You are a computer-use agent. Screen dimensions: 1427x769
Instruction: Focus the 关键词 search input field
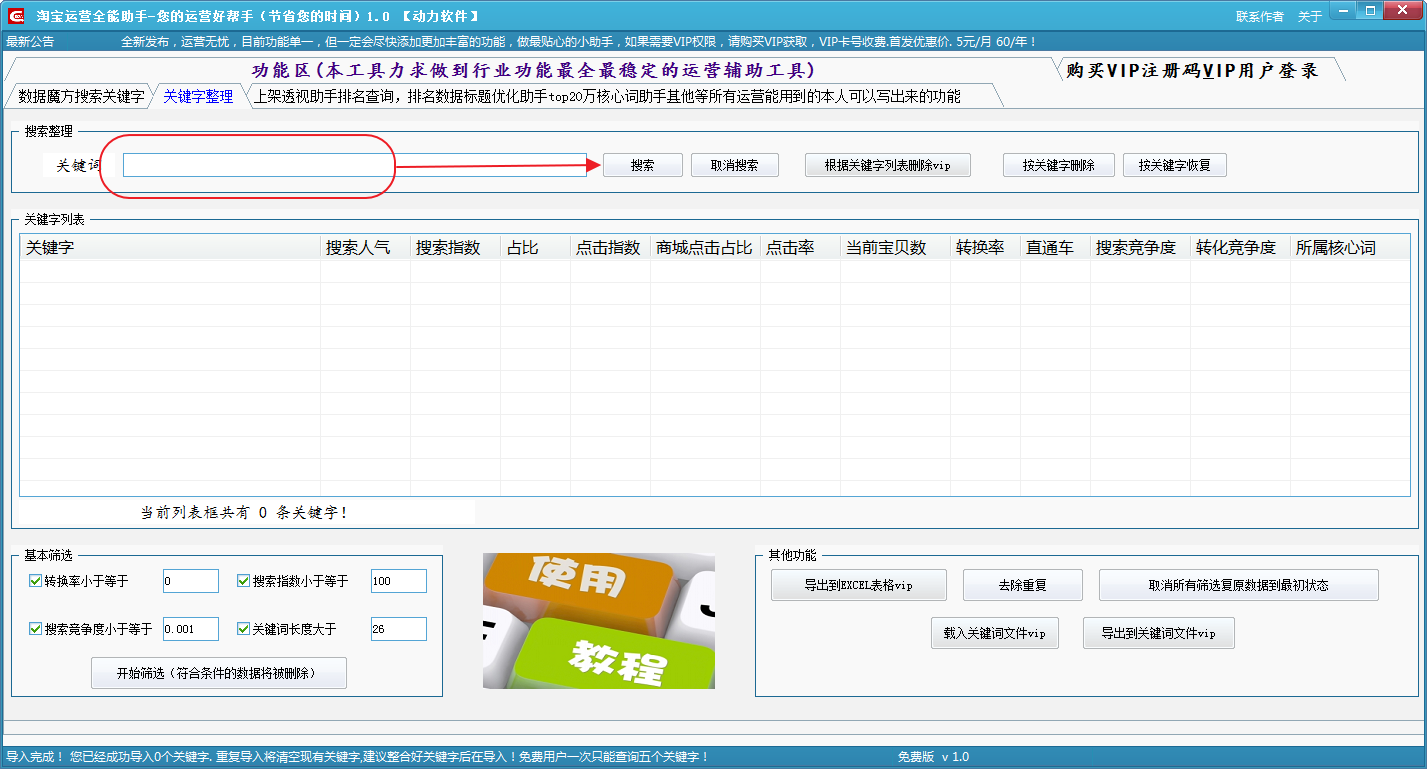(354, 165)
